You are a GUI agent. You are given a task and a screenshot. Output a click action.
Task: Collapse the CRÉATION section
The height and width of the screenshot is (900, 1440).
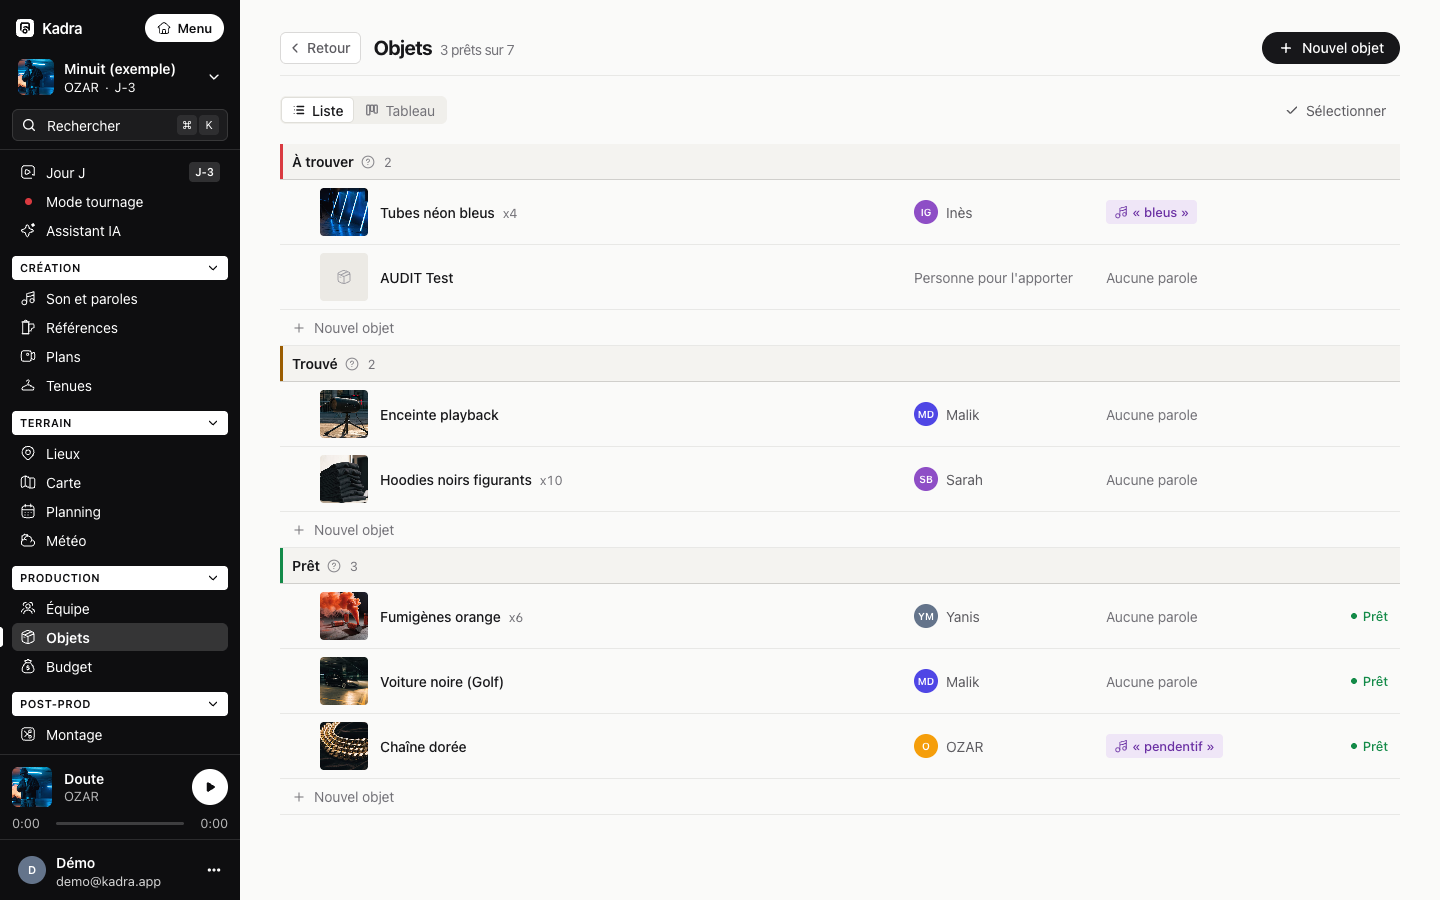pos(120,268)
